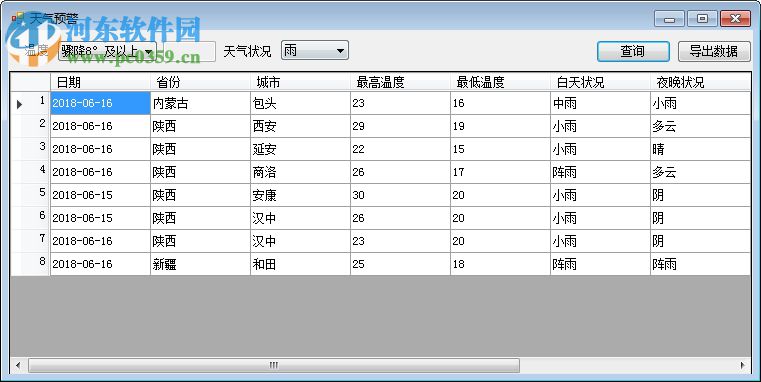
Task: Click the 天气预警 window title icon
Action: click(x=17, y=18)
